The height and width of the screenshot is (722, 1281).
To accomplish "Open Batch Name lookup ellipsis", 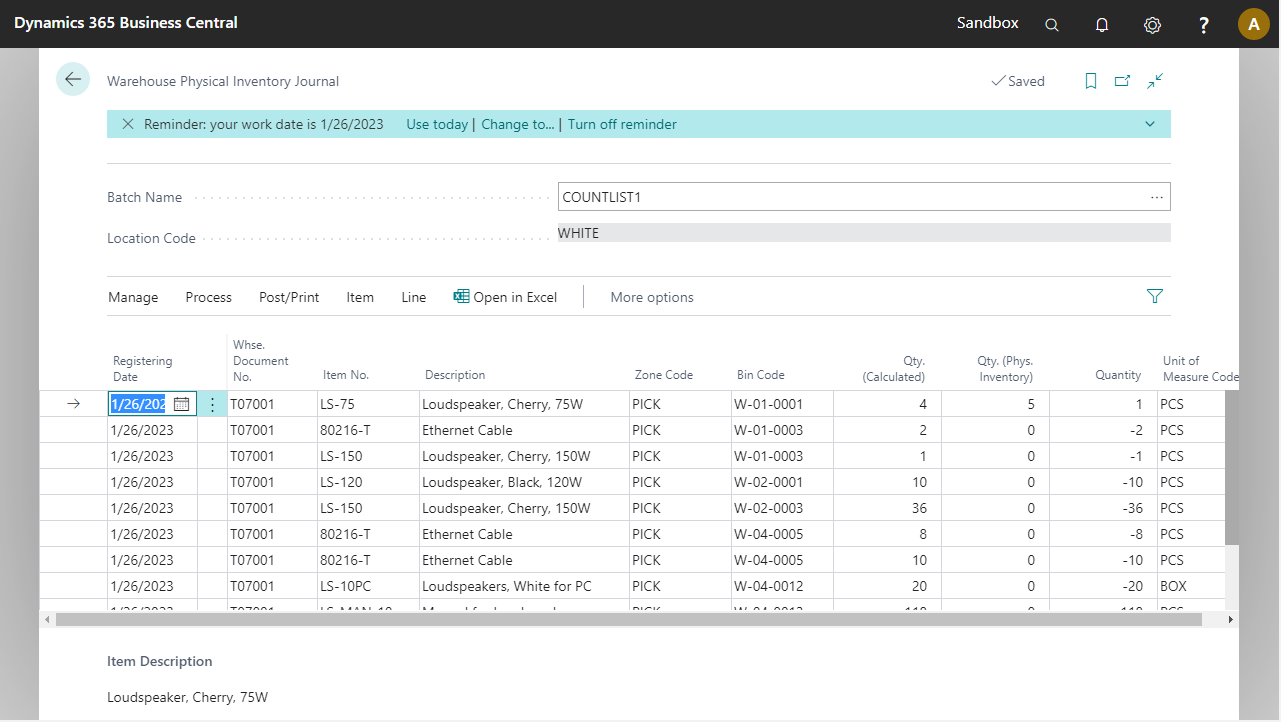I will 1157,197.
